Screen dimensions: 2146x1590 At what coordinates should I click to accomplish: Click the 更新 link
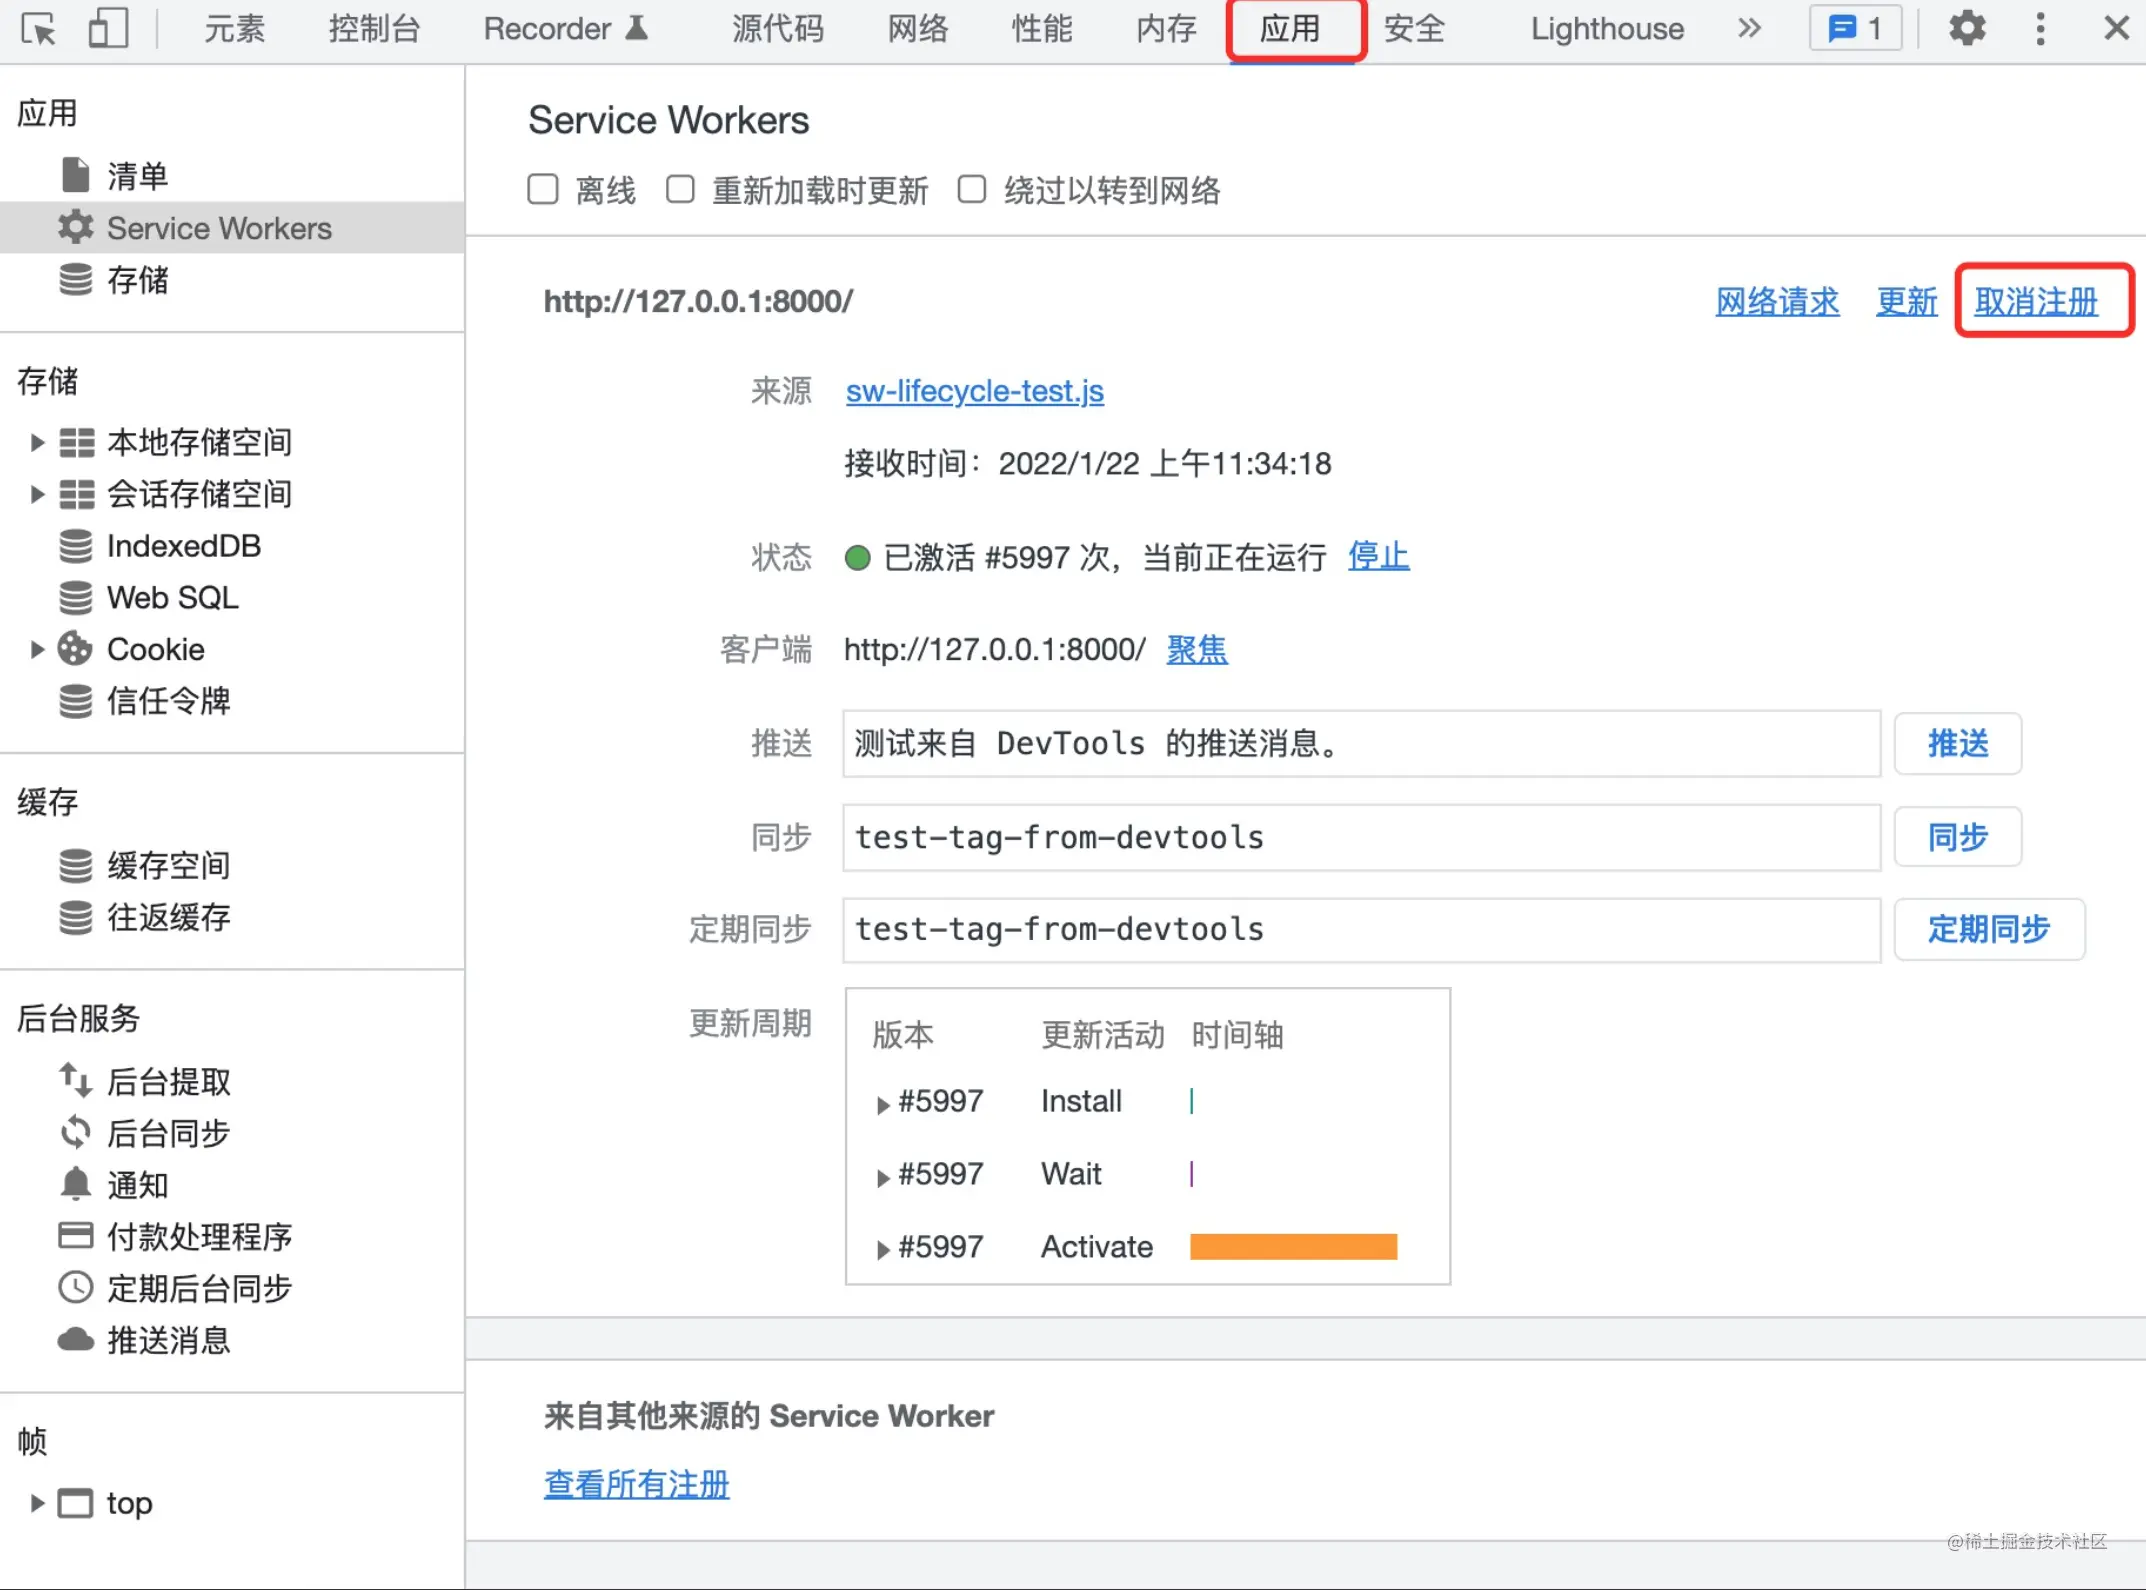click(x=1906, y=301)
